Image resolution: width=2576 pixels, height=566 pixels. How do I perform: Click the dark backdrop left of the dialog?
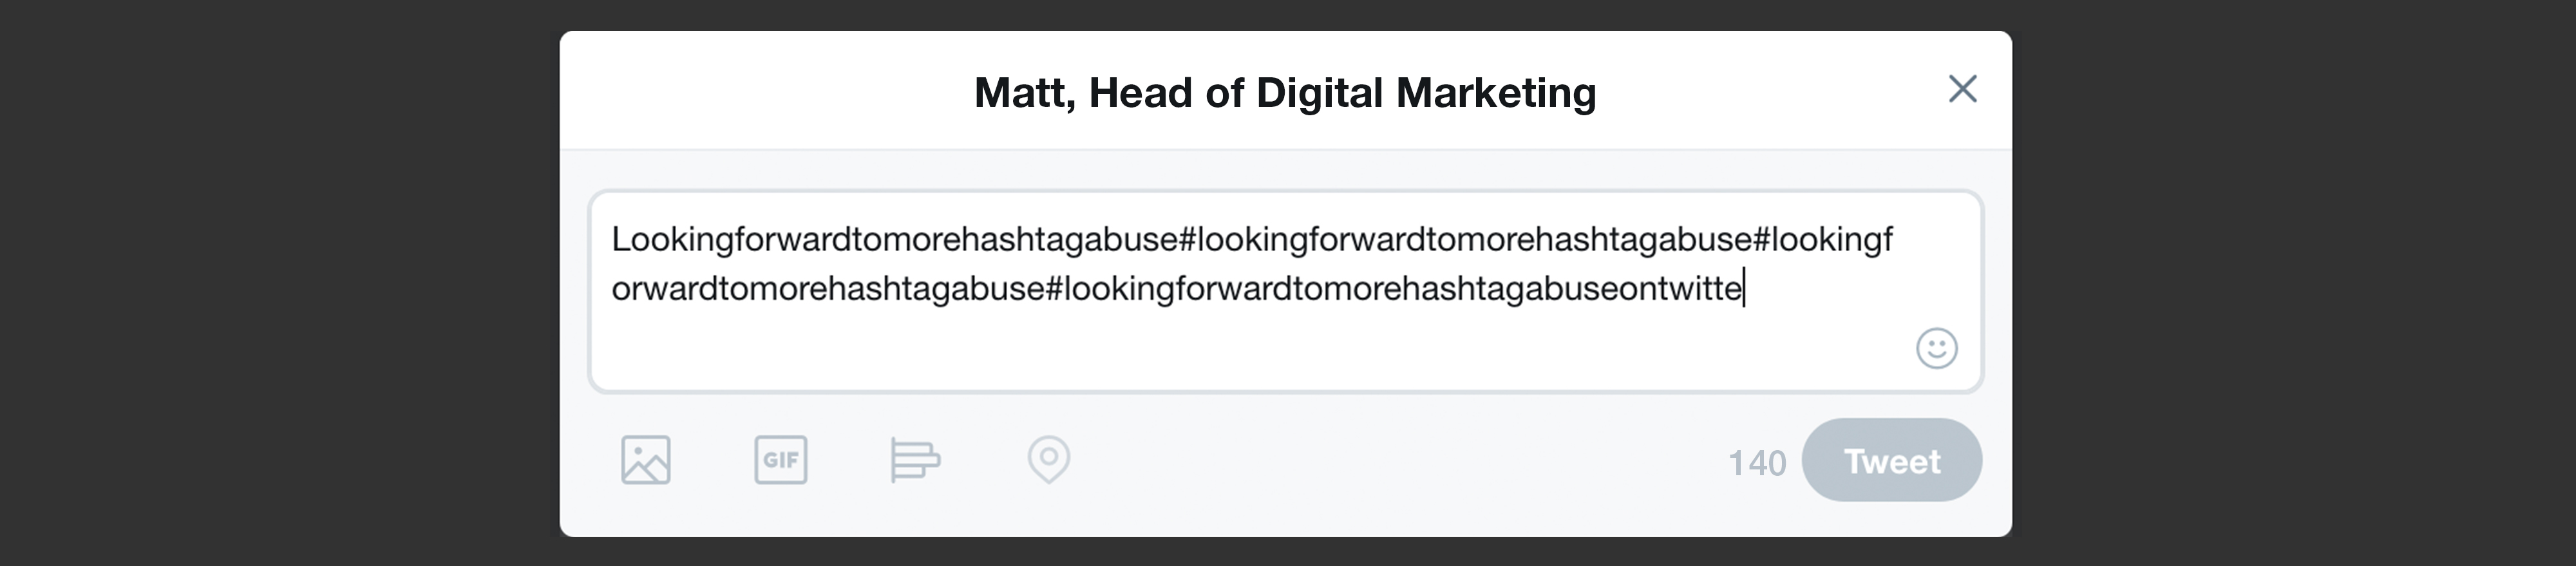[x=280, y=283]
